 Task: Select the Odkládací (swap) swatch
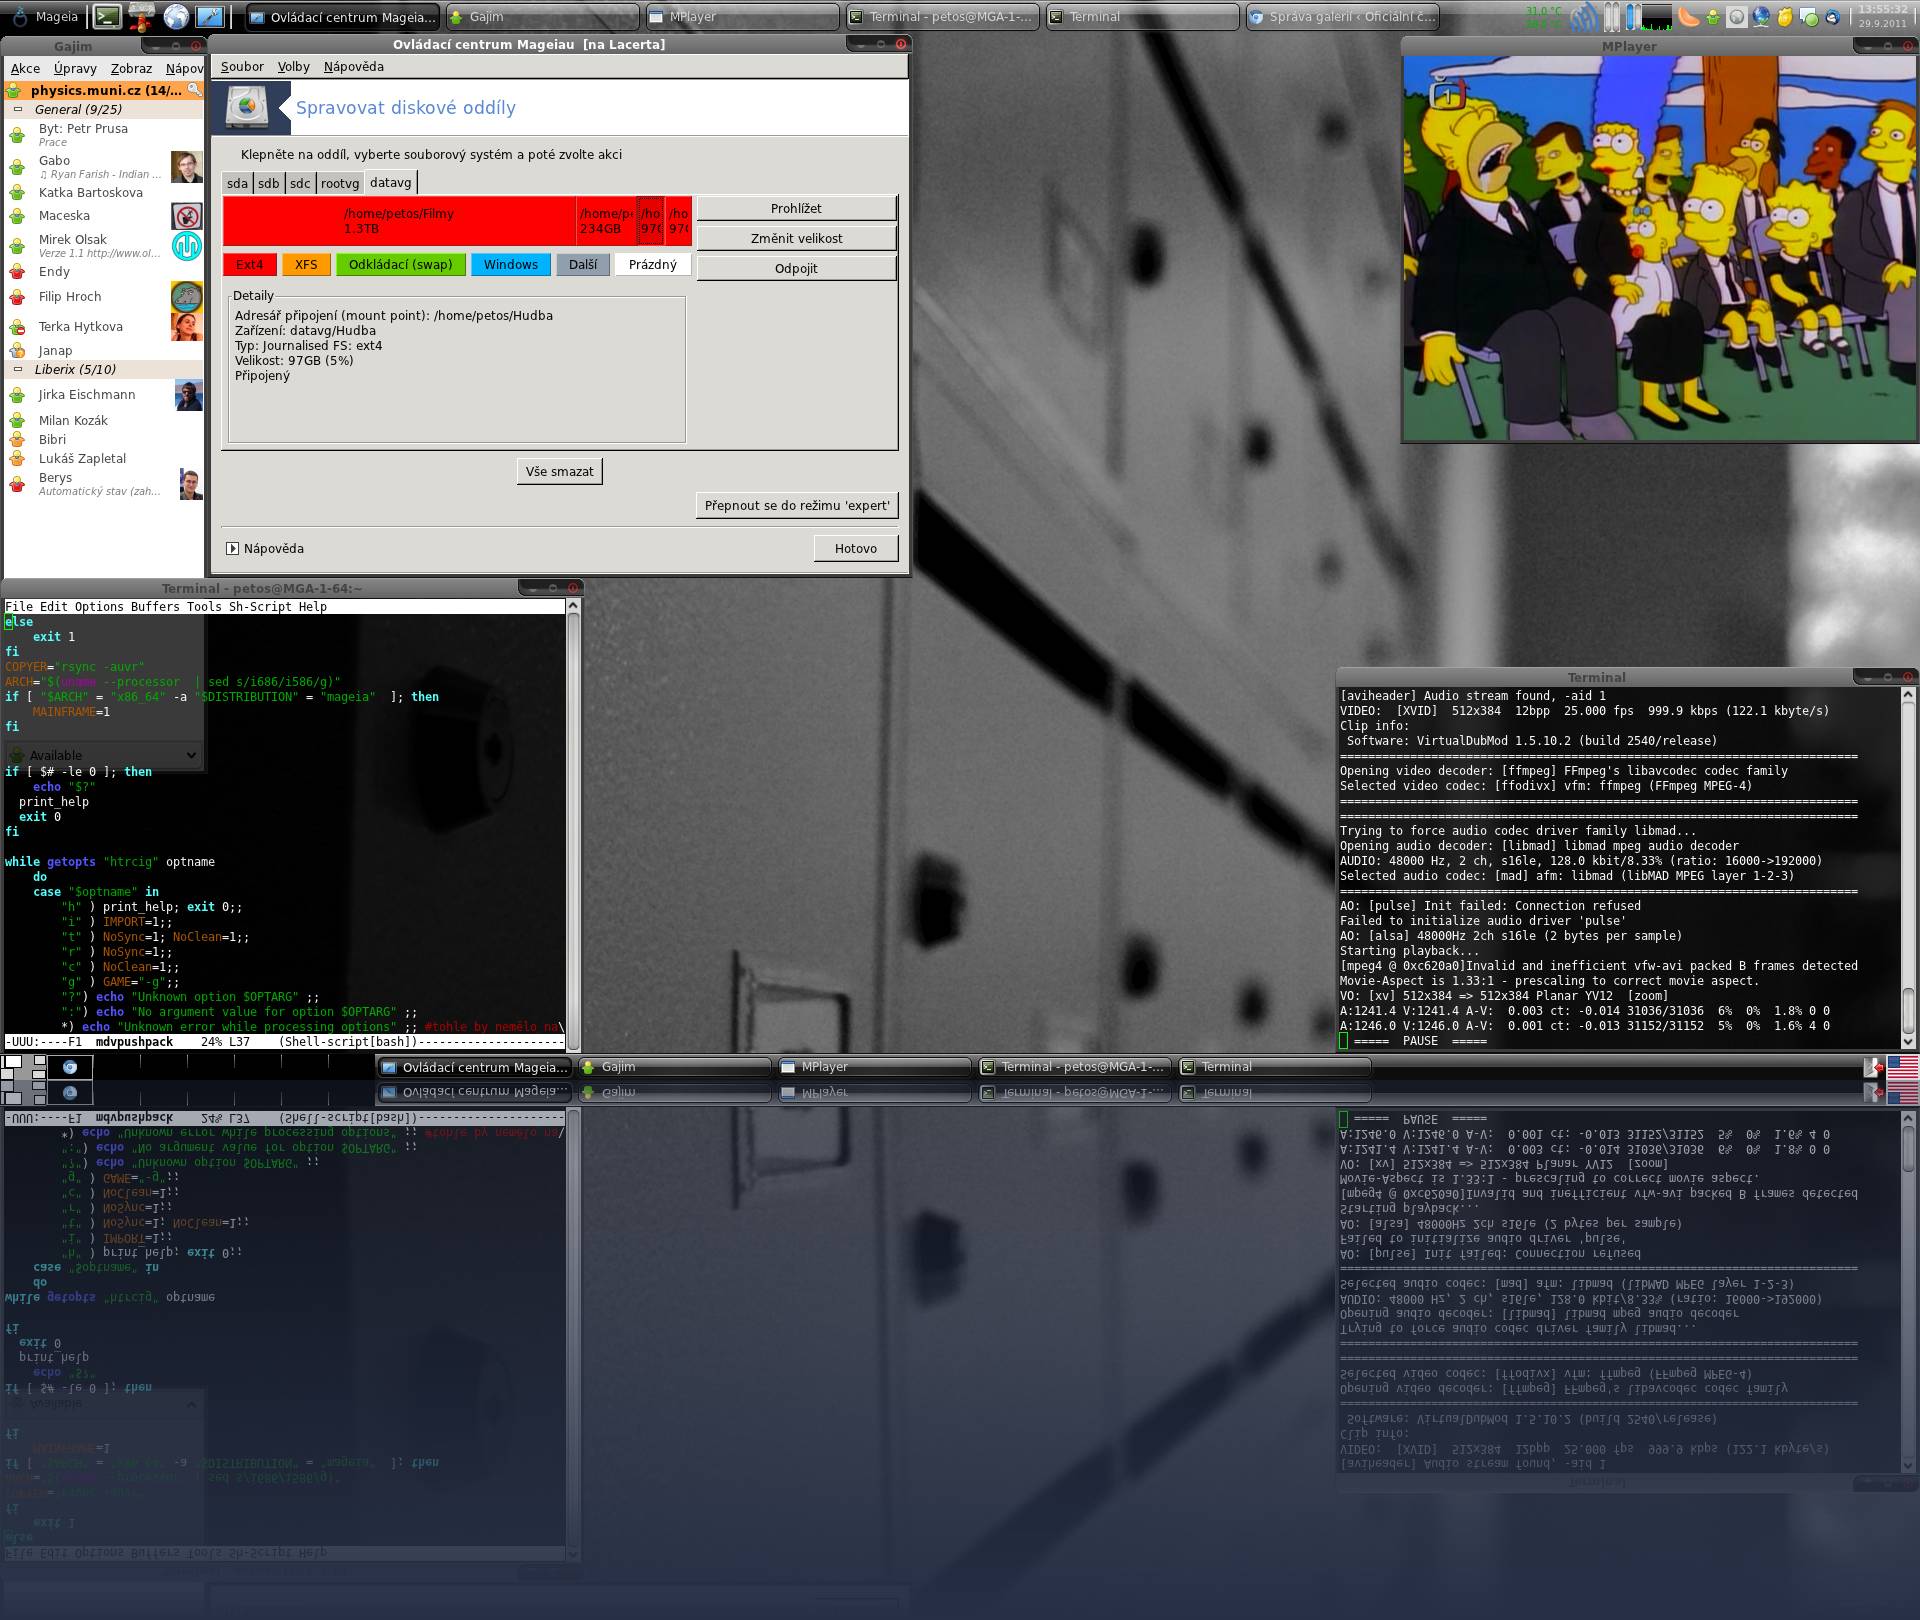[400, 265]
